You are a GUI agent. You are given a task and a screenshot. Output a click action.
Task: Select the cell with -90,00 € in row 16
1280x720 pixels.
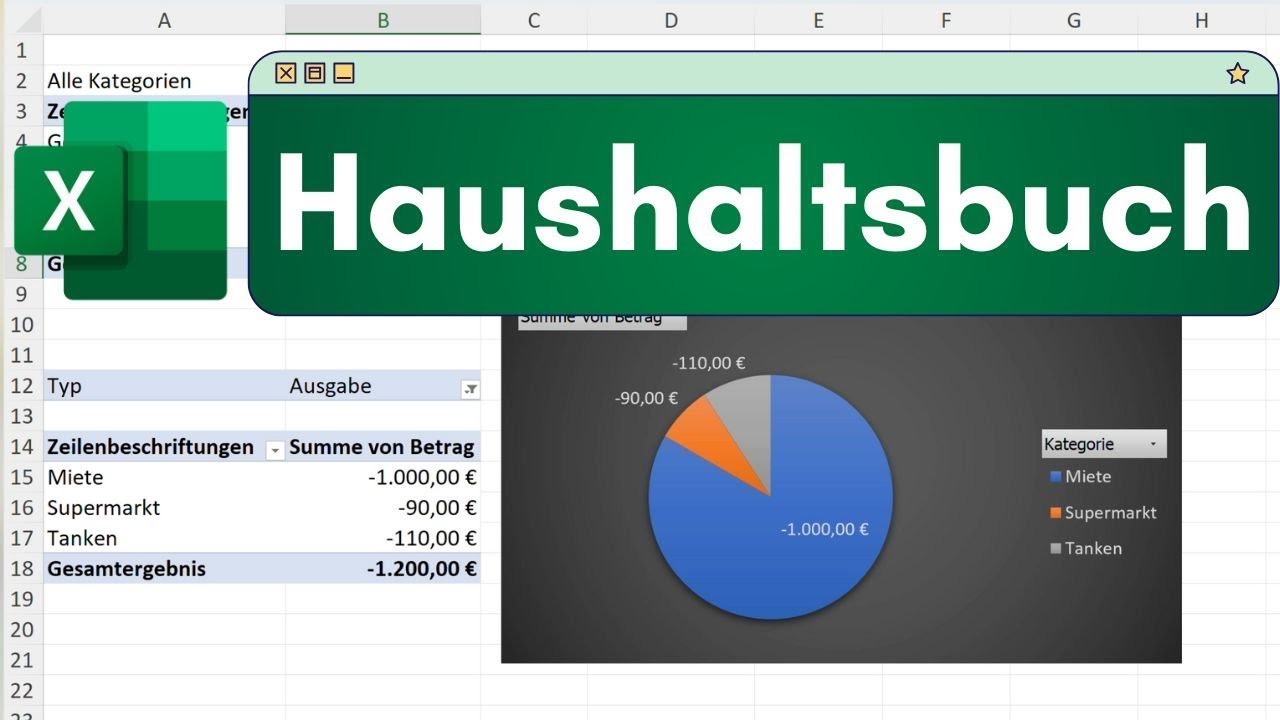click(383, 508)
